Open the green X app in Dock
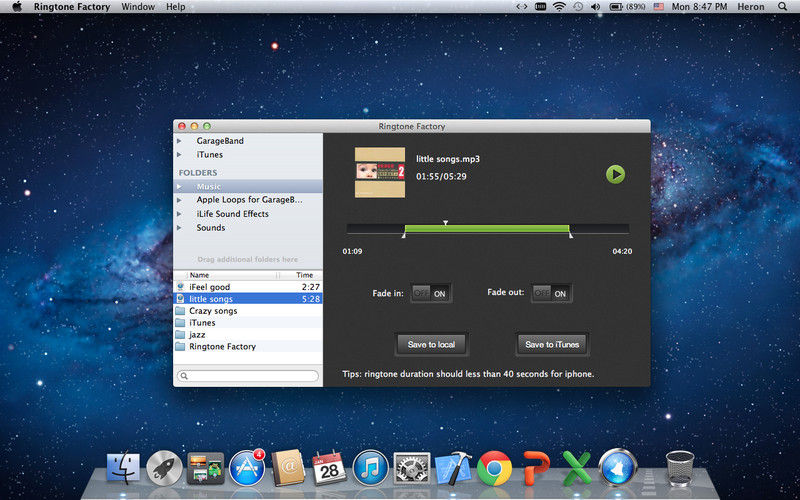The width and height of the screenshot is (800, 500). [577, 468]
